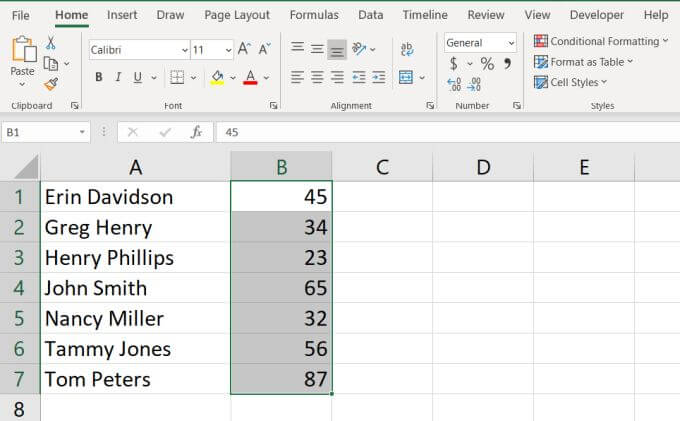Open Format as Table menu
Screen dimensions: 680x421
[583, 62]
